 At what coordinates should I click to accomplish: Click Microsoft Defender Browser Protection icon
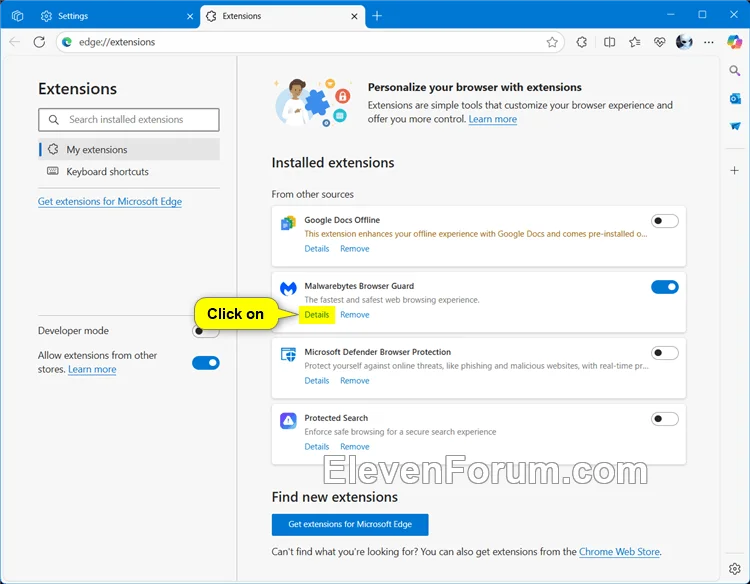coord(288,355)
